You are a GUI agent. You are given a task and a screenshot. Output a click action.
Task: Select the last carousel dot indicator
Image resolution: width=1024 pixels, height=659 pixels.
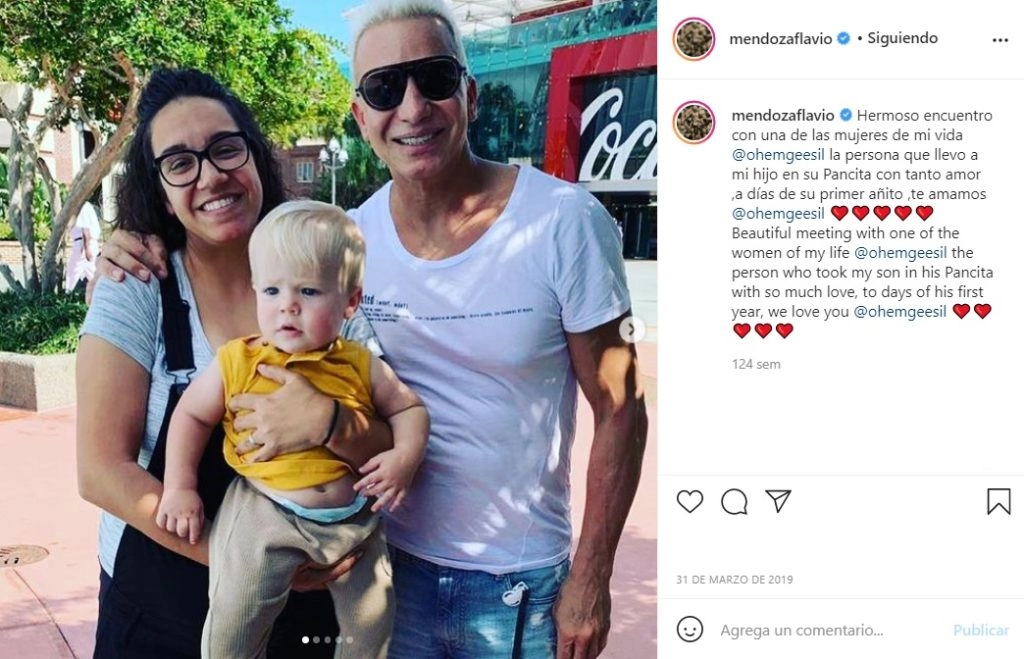(350, 640)
